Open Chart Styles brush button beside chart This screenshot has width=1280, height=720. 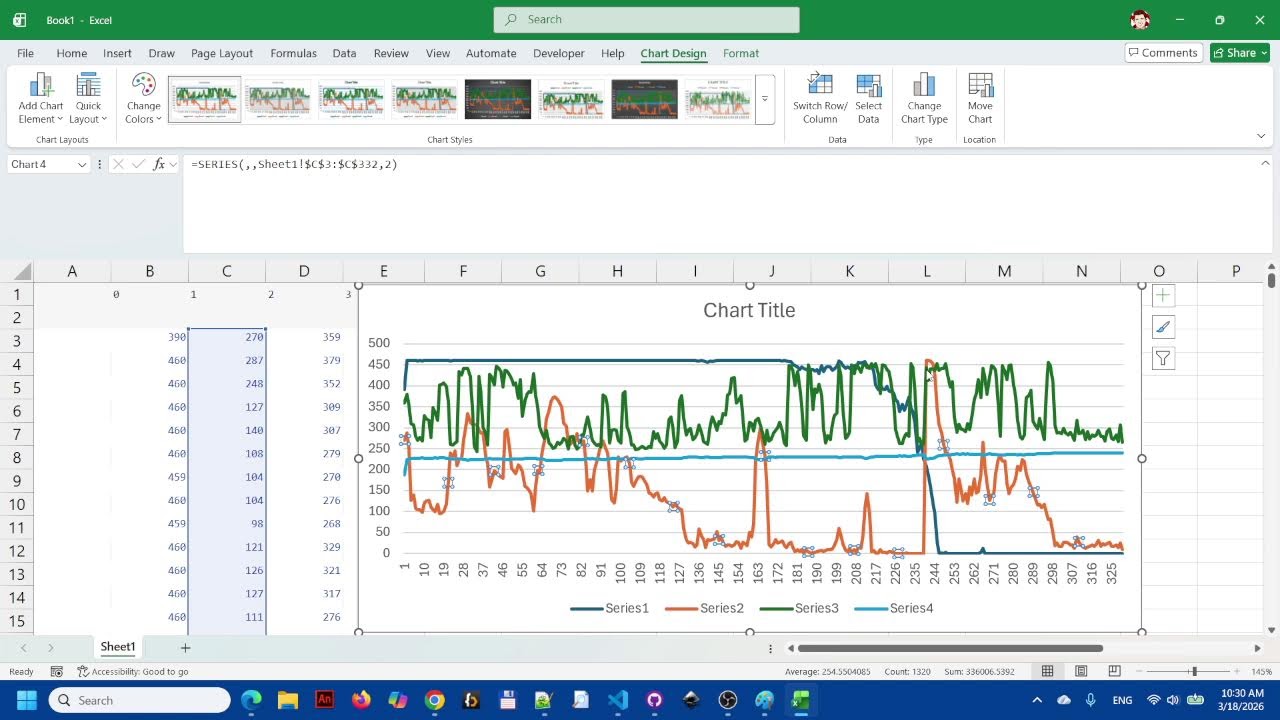1163,327
